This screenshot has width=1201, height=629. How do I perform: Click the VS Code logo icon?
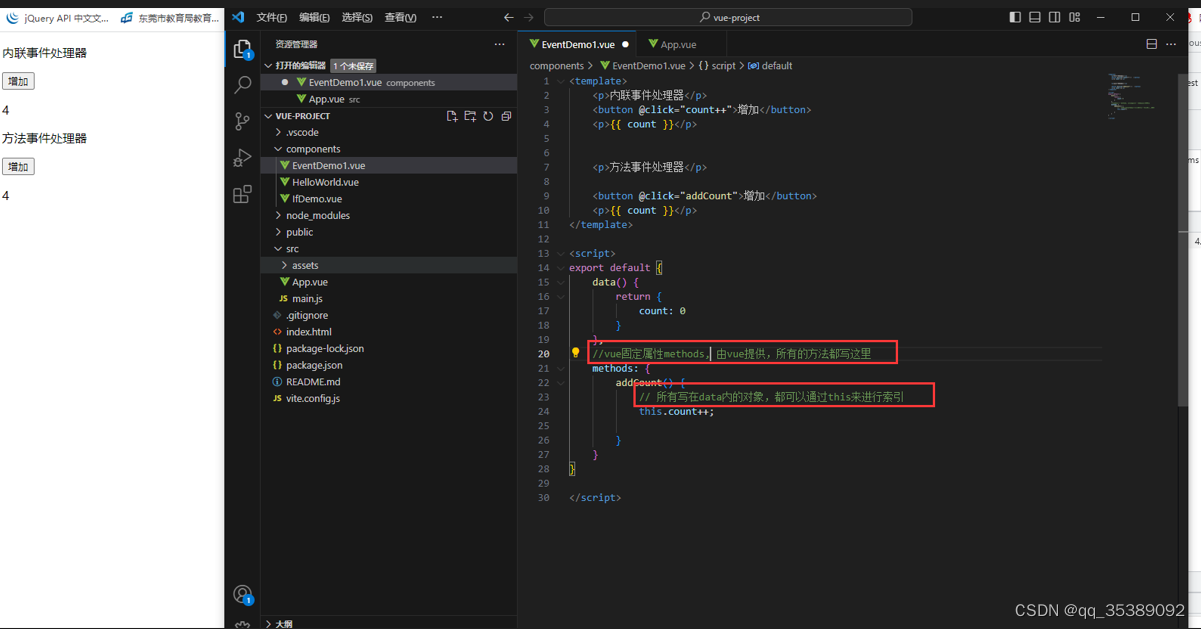[x=238, y=17]
